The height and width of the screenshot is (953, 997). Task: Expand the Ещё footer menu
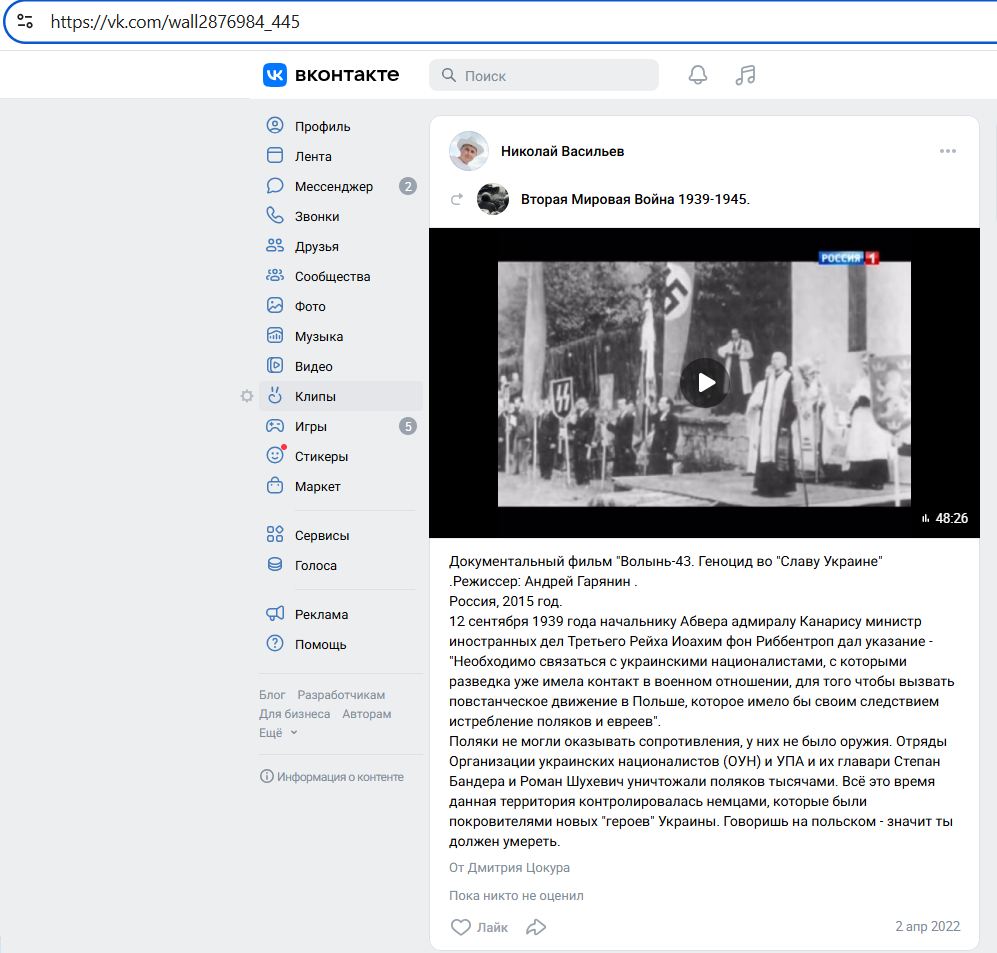[x=278, y=732]
